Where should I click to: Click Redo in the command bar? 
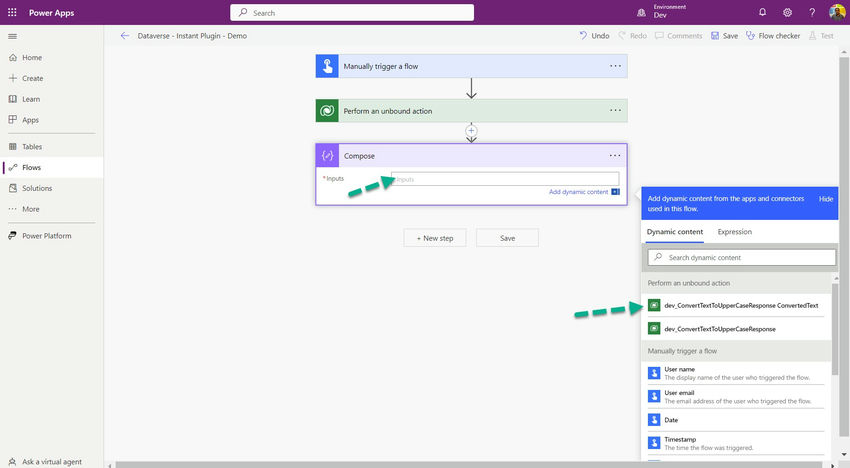point(633,36)
